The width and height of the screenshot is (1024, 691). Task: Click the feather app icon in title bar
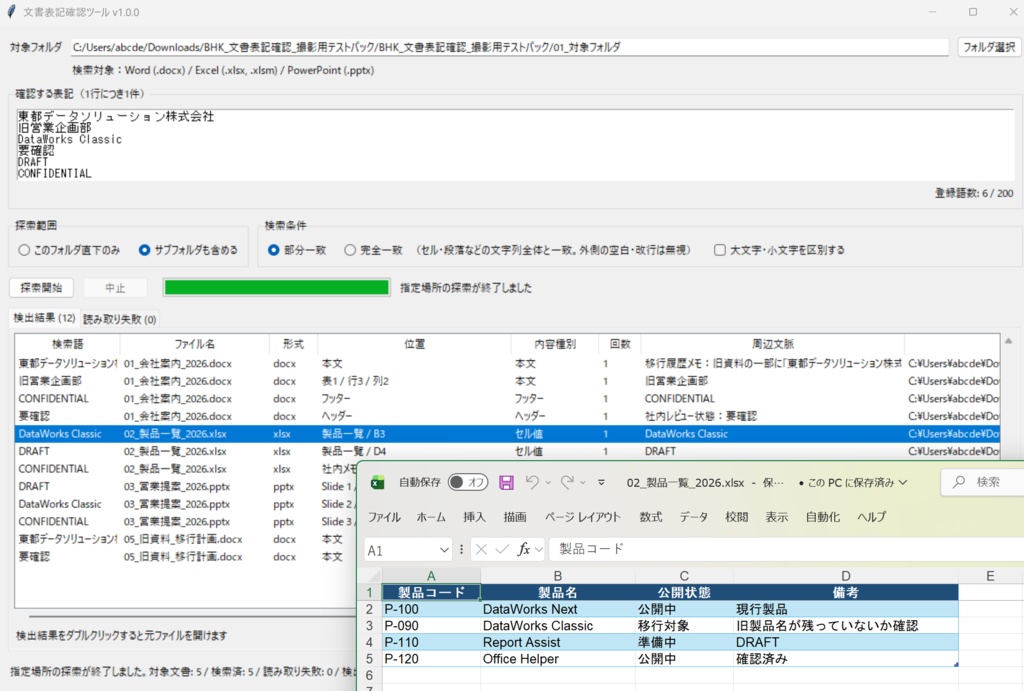point(11,12)
